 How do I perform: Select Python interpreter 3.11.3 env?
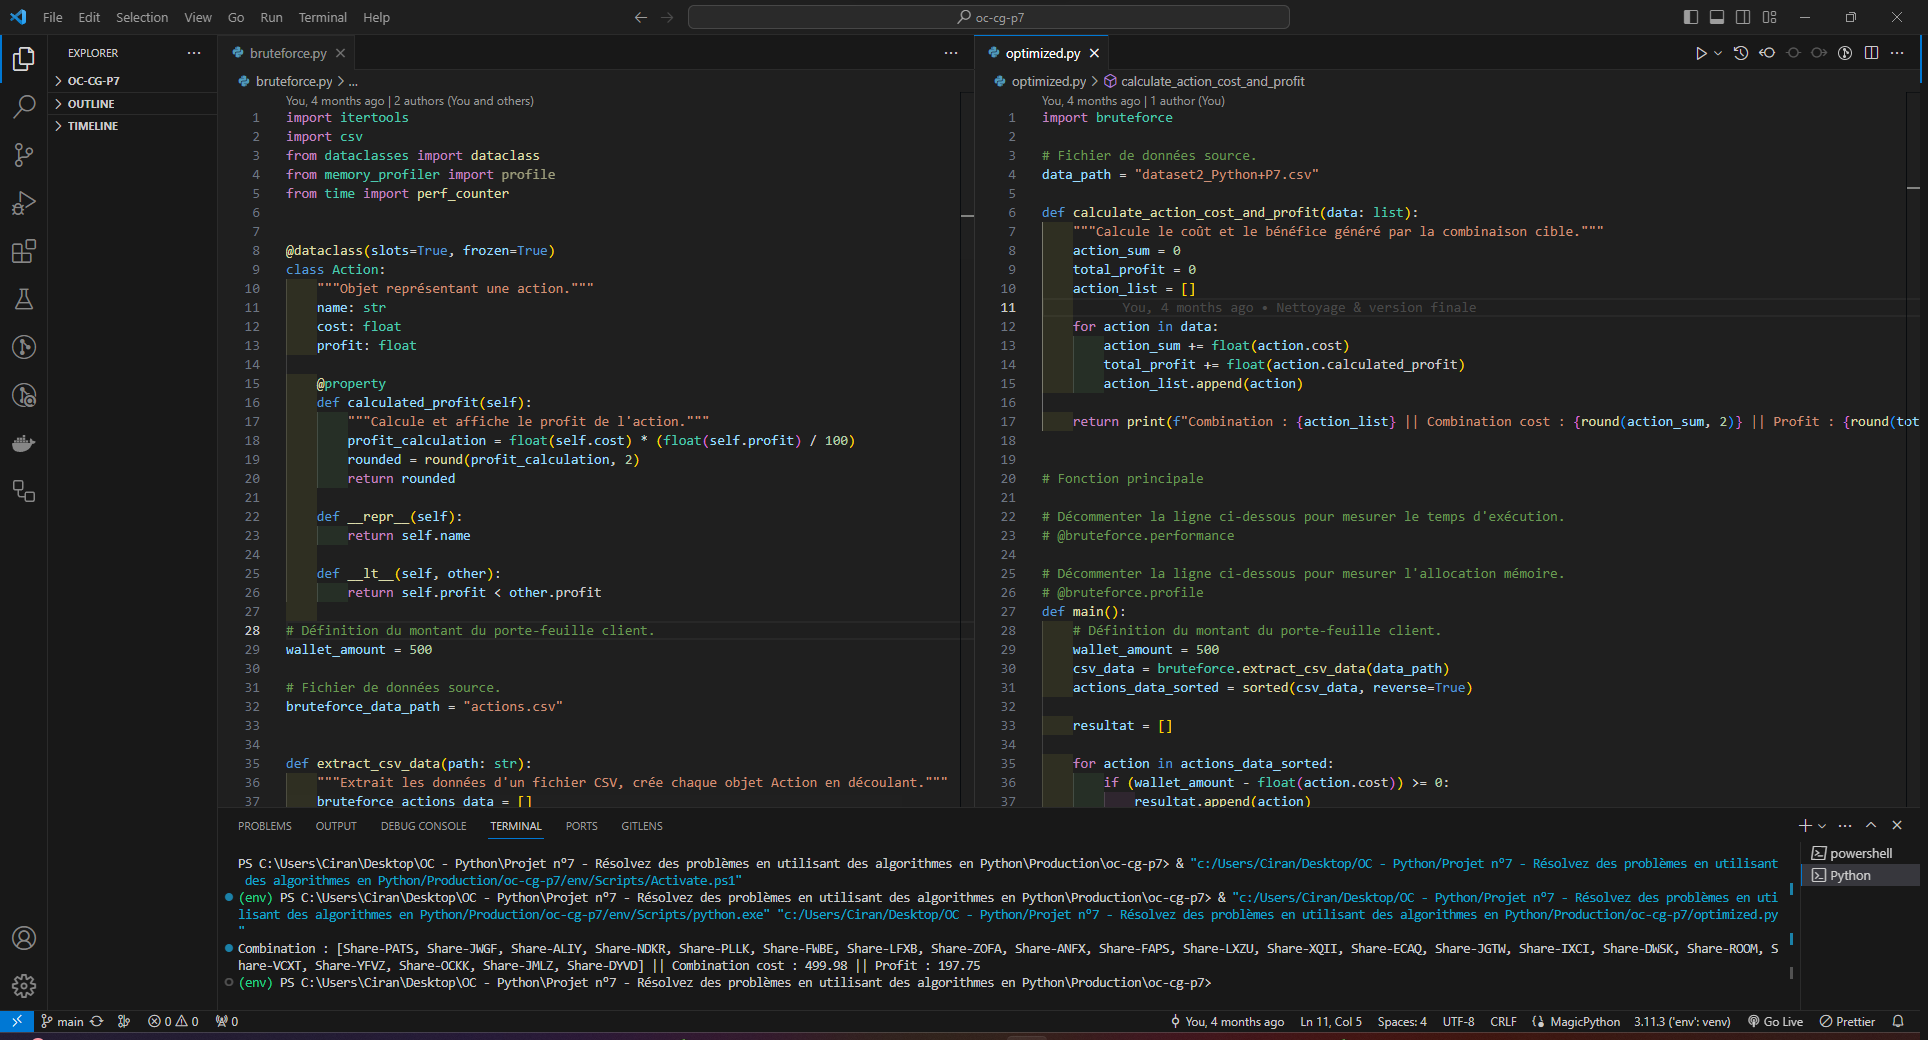pyautogui.click(x=1682, y=1021)
